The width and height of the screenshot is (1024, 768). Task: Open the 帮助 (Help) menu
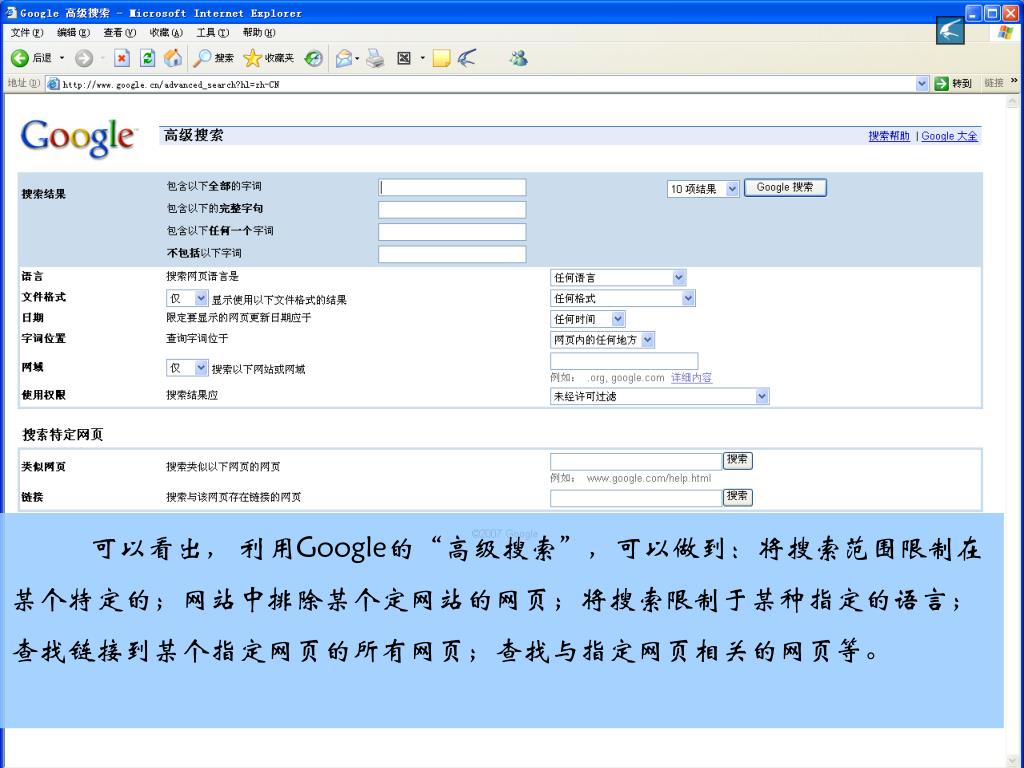pos(259,33)
